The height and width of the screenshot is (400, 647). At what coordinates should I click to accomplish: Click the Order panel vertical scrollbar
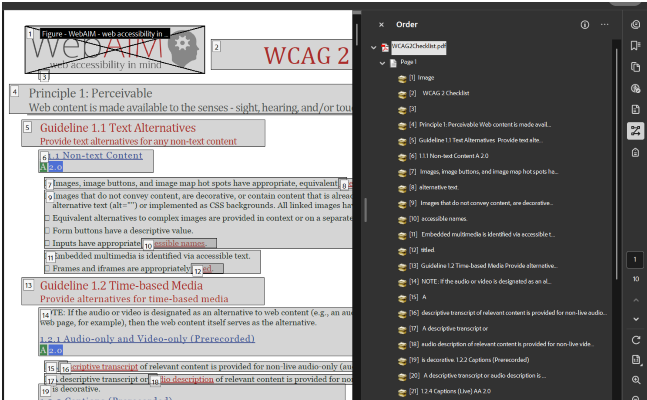pos(616,164)
